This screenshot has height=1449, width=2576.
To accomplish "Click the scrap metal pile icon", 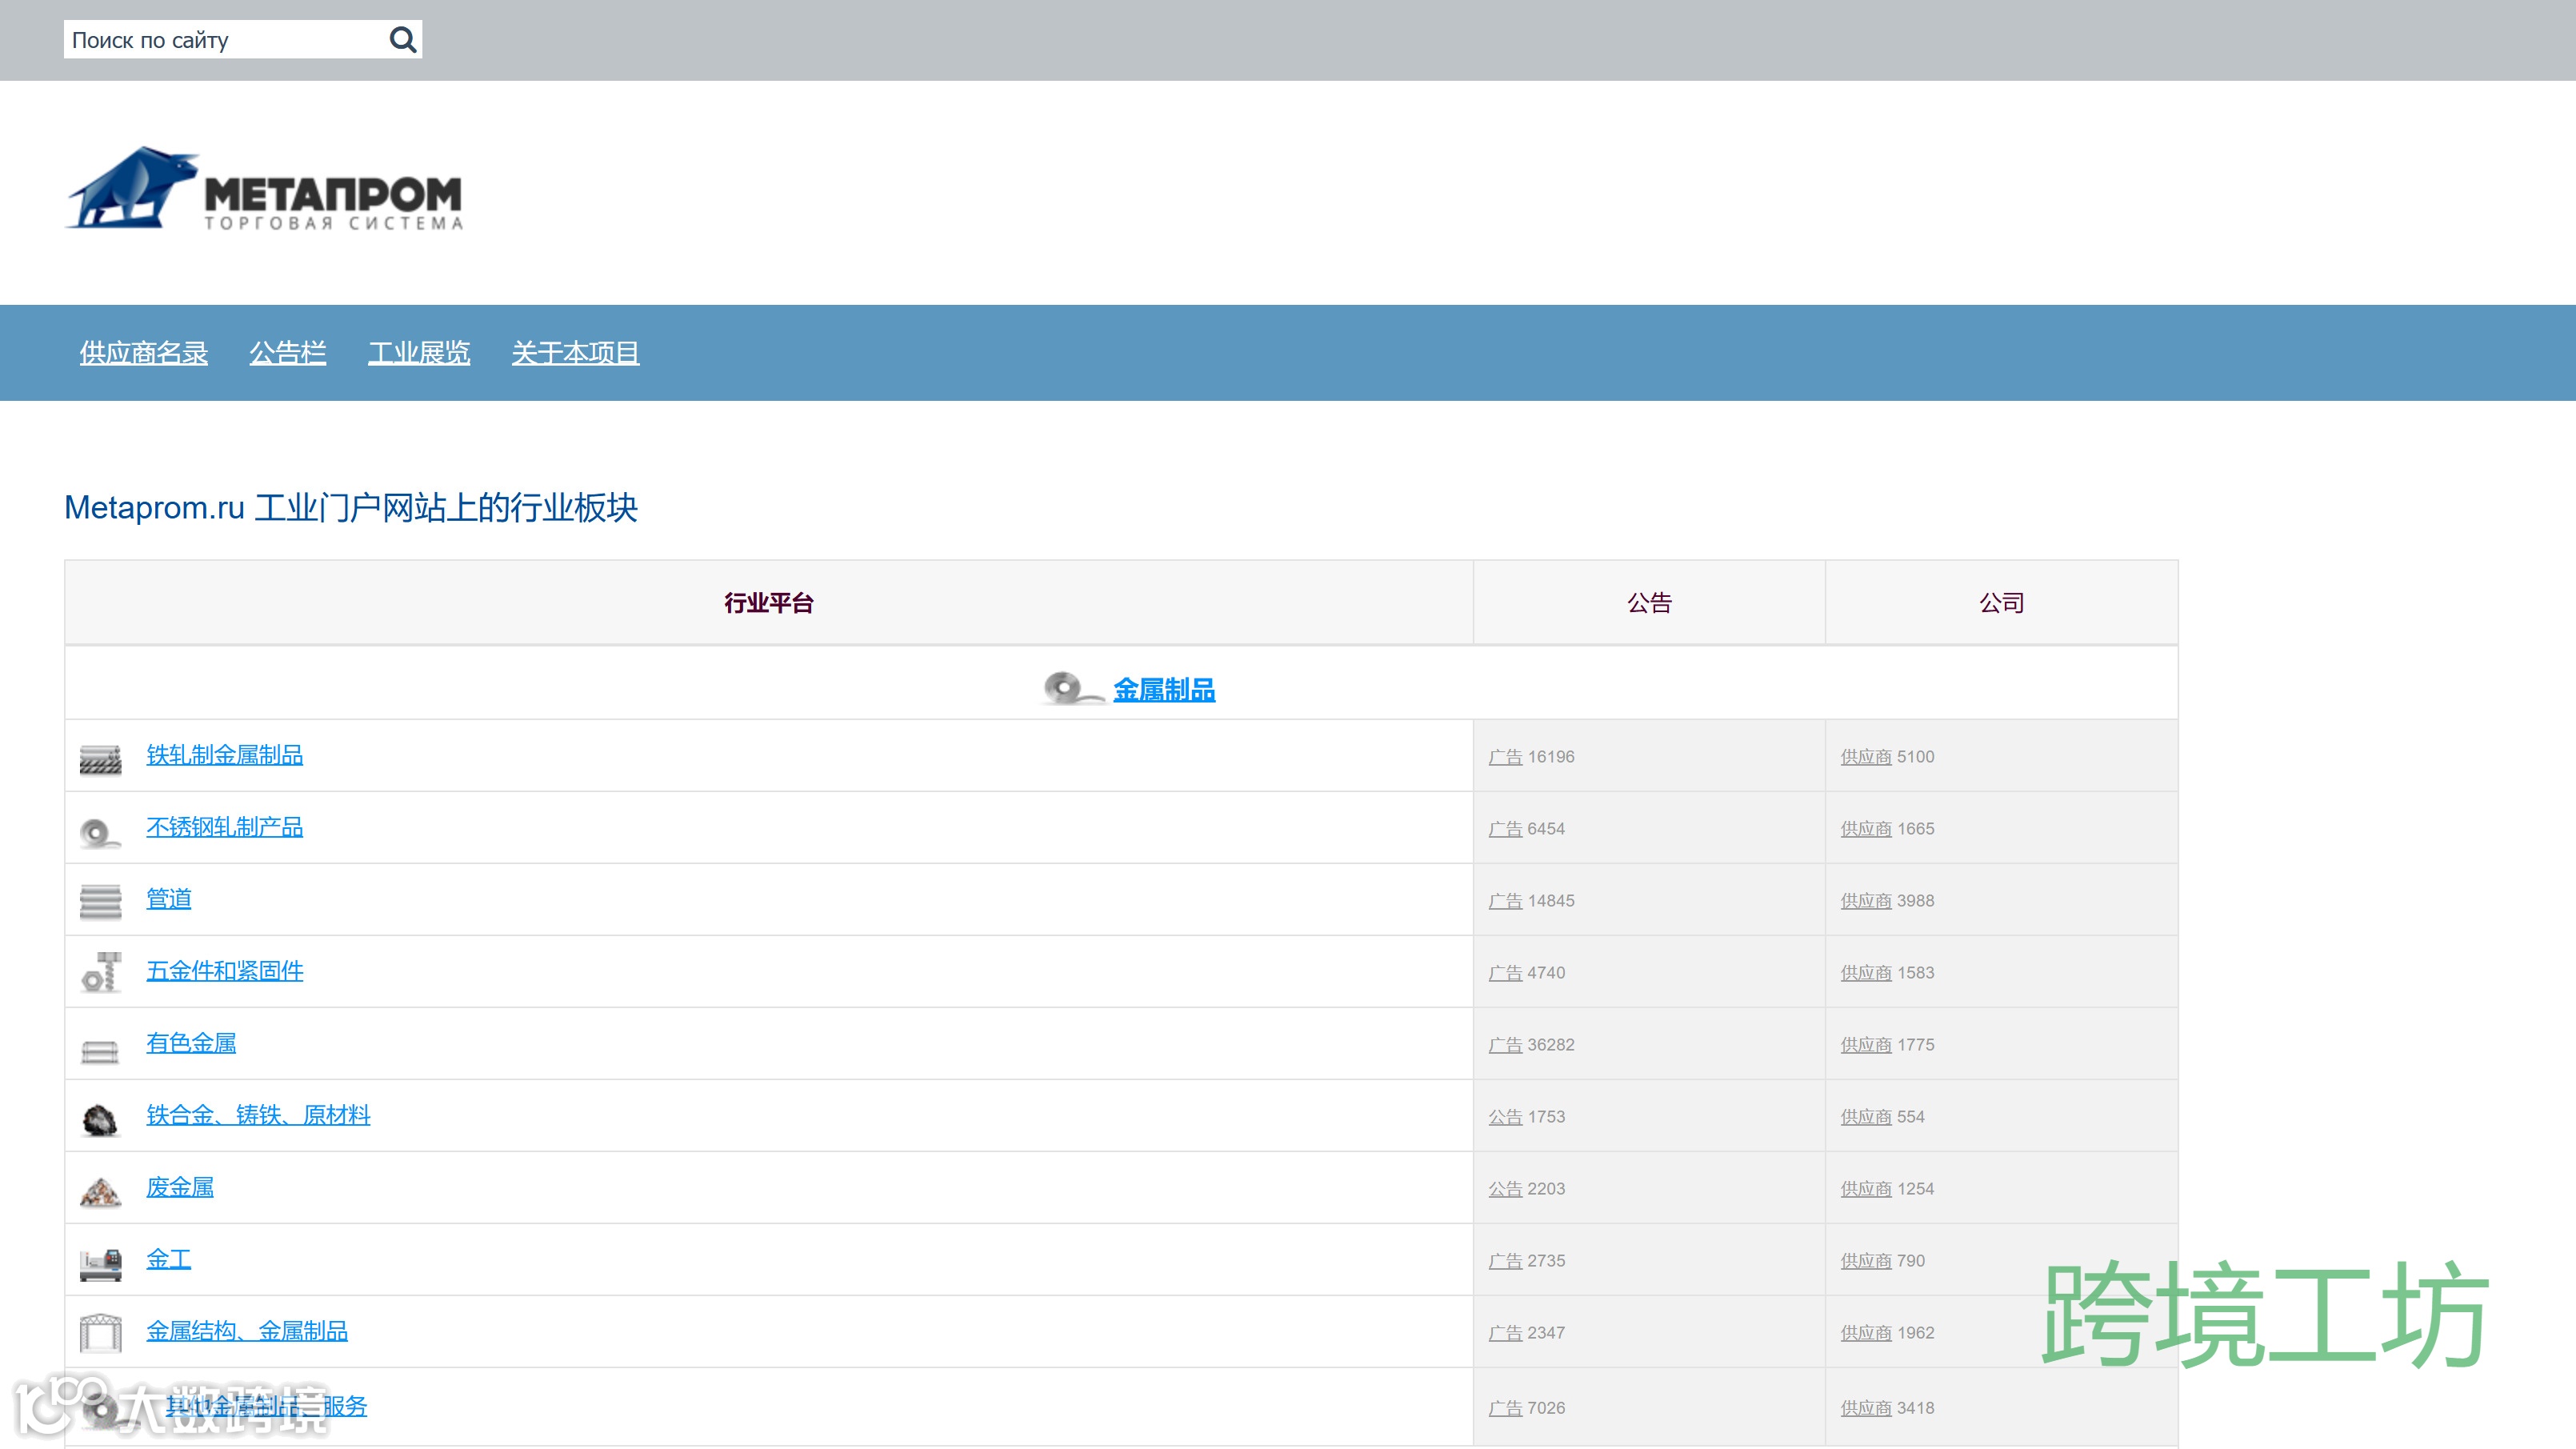I will click(100, 1191).
